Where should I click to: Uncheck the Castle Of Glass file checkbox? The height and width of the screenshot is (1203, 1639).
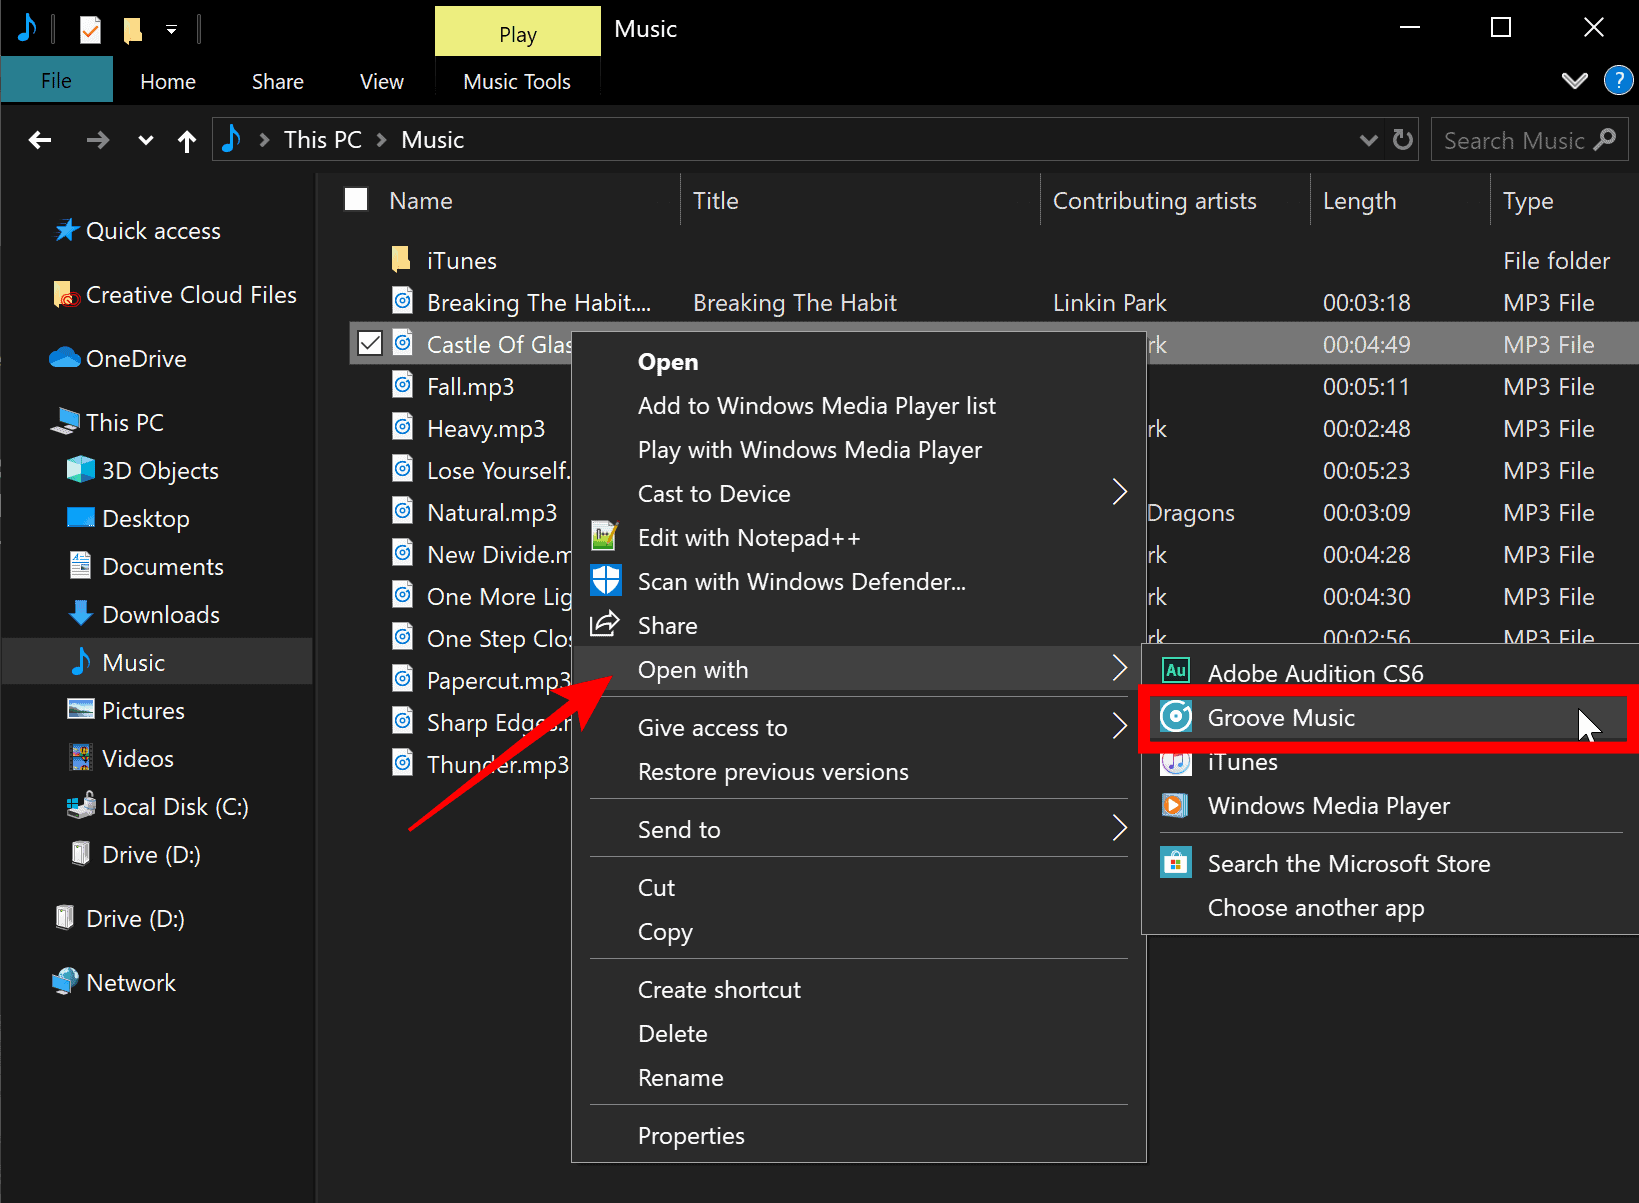pyautogui.click(x=370, y=344)
